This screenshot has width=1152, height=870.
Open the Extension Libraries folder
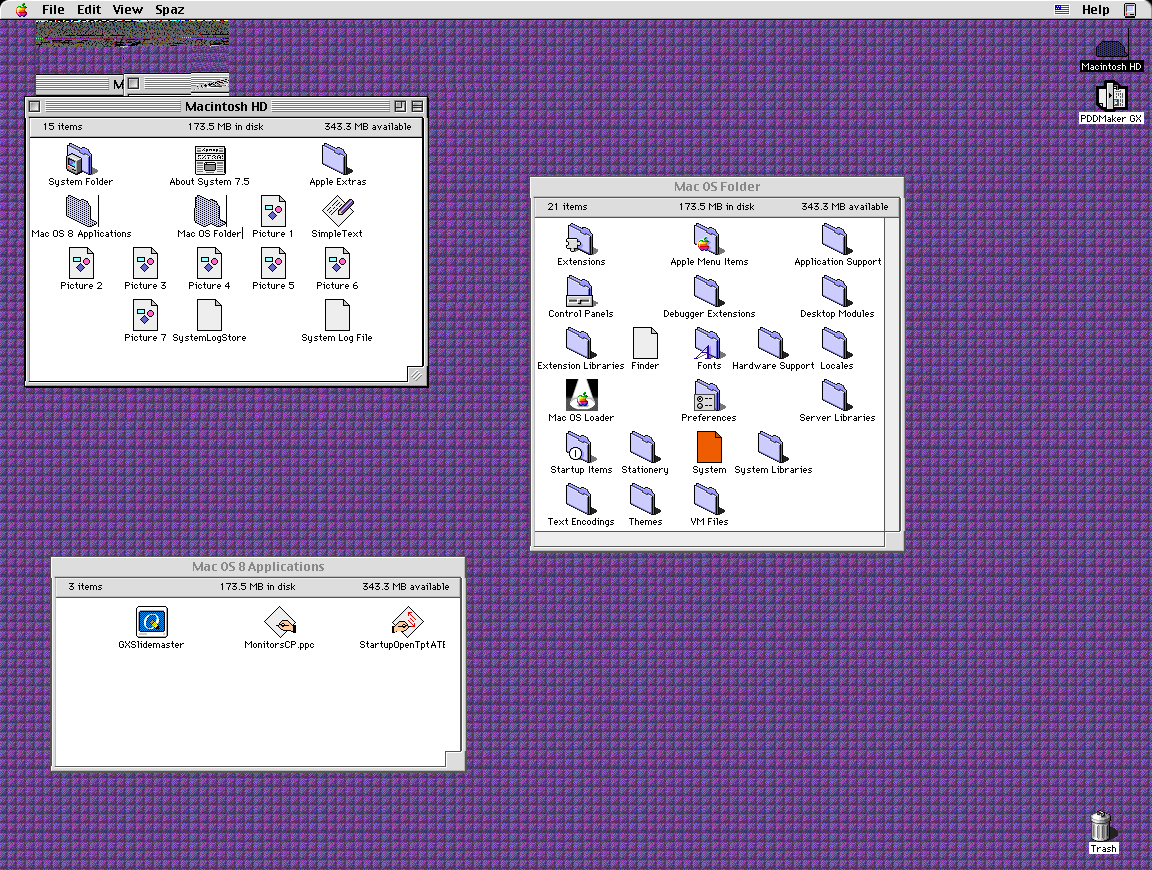(580, 344)
